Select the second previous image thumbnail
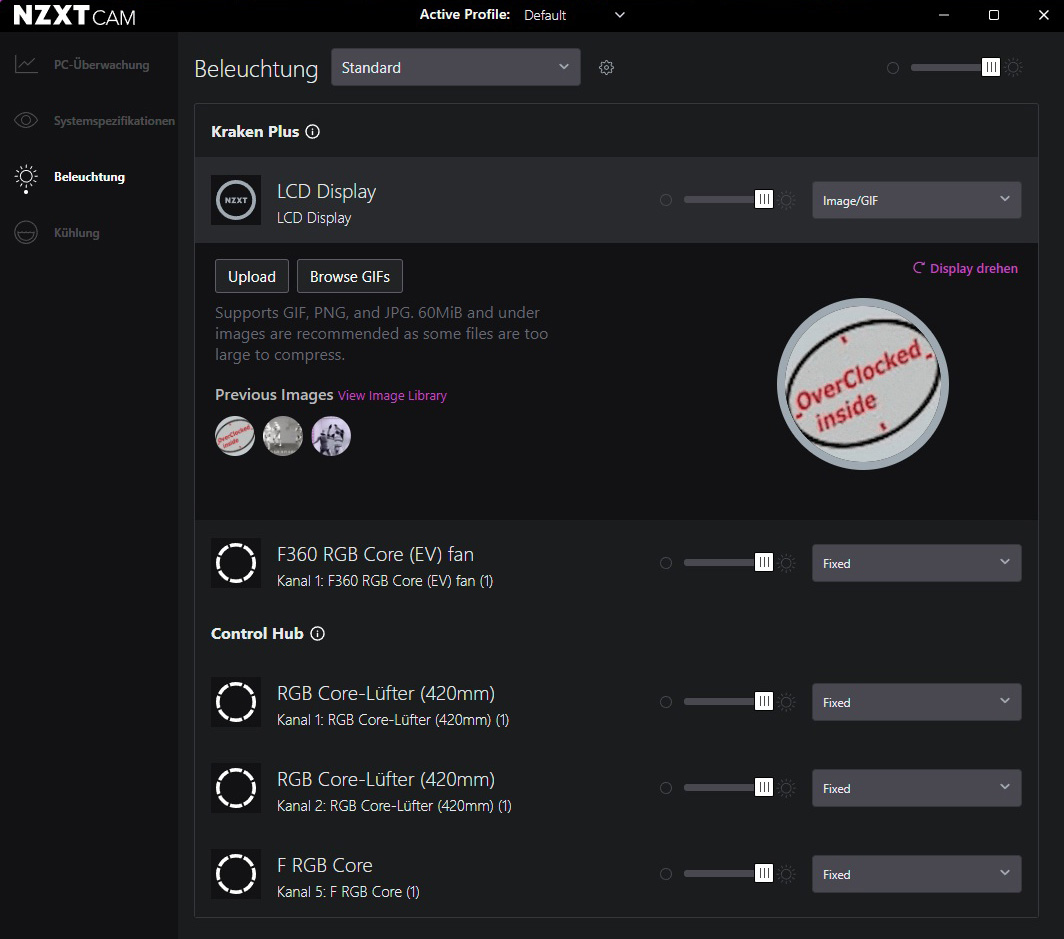 pos(283,436)
